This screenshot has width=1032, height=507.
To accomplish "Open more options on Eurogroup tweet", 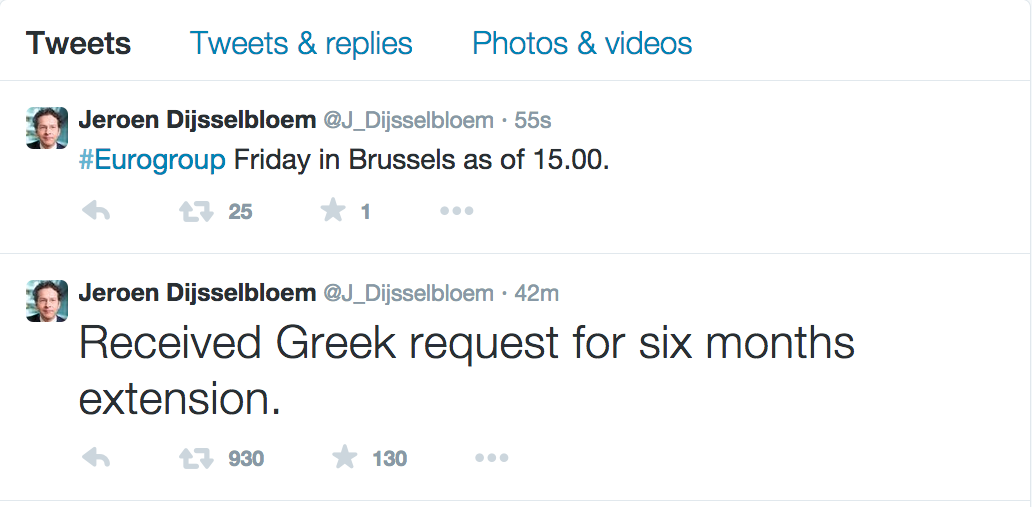I will pos(456,211).
